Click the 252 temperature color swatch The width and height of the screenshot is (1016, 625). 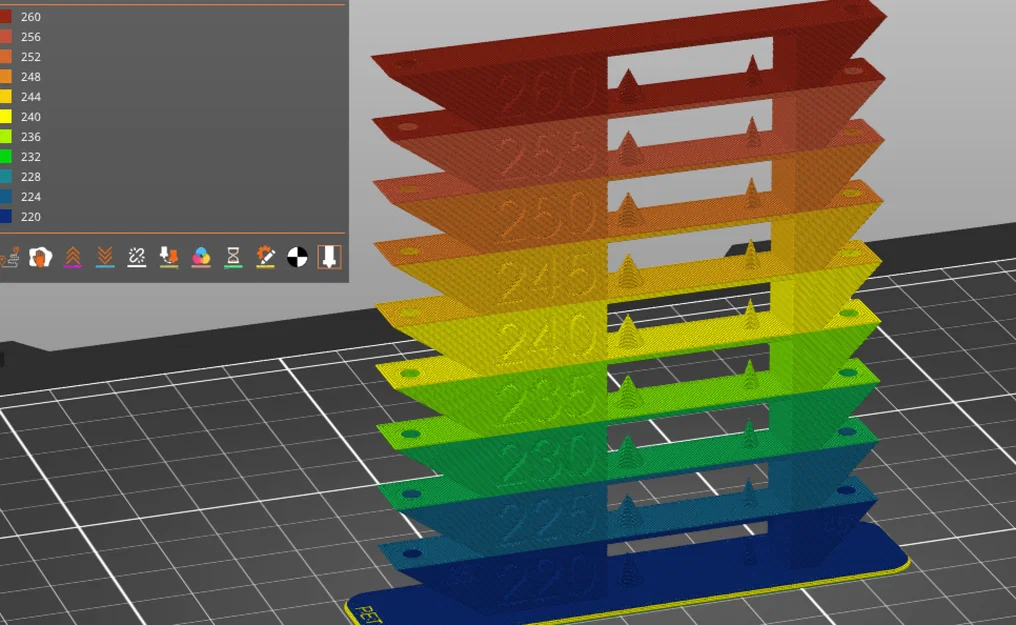5,57
